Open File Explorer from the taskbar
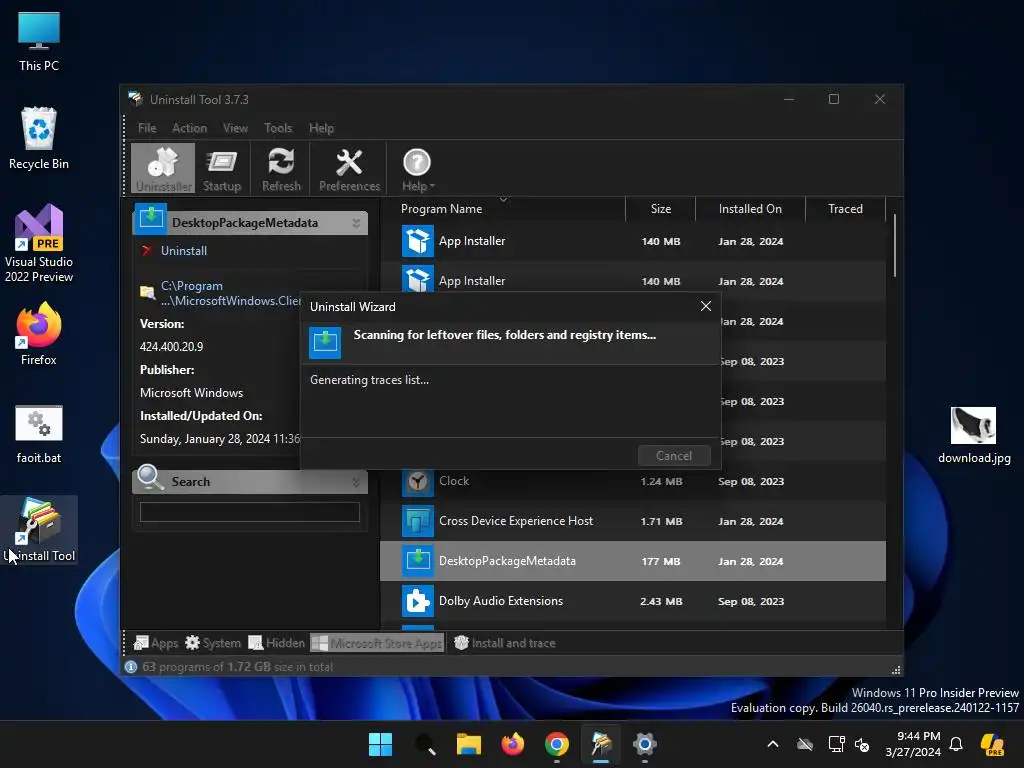 point(468,744)
